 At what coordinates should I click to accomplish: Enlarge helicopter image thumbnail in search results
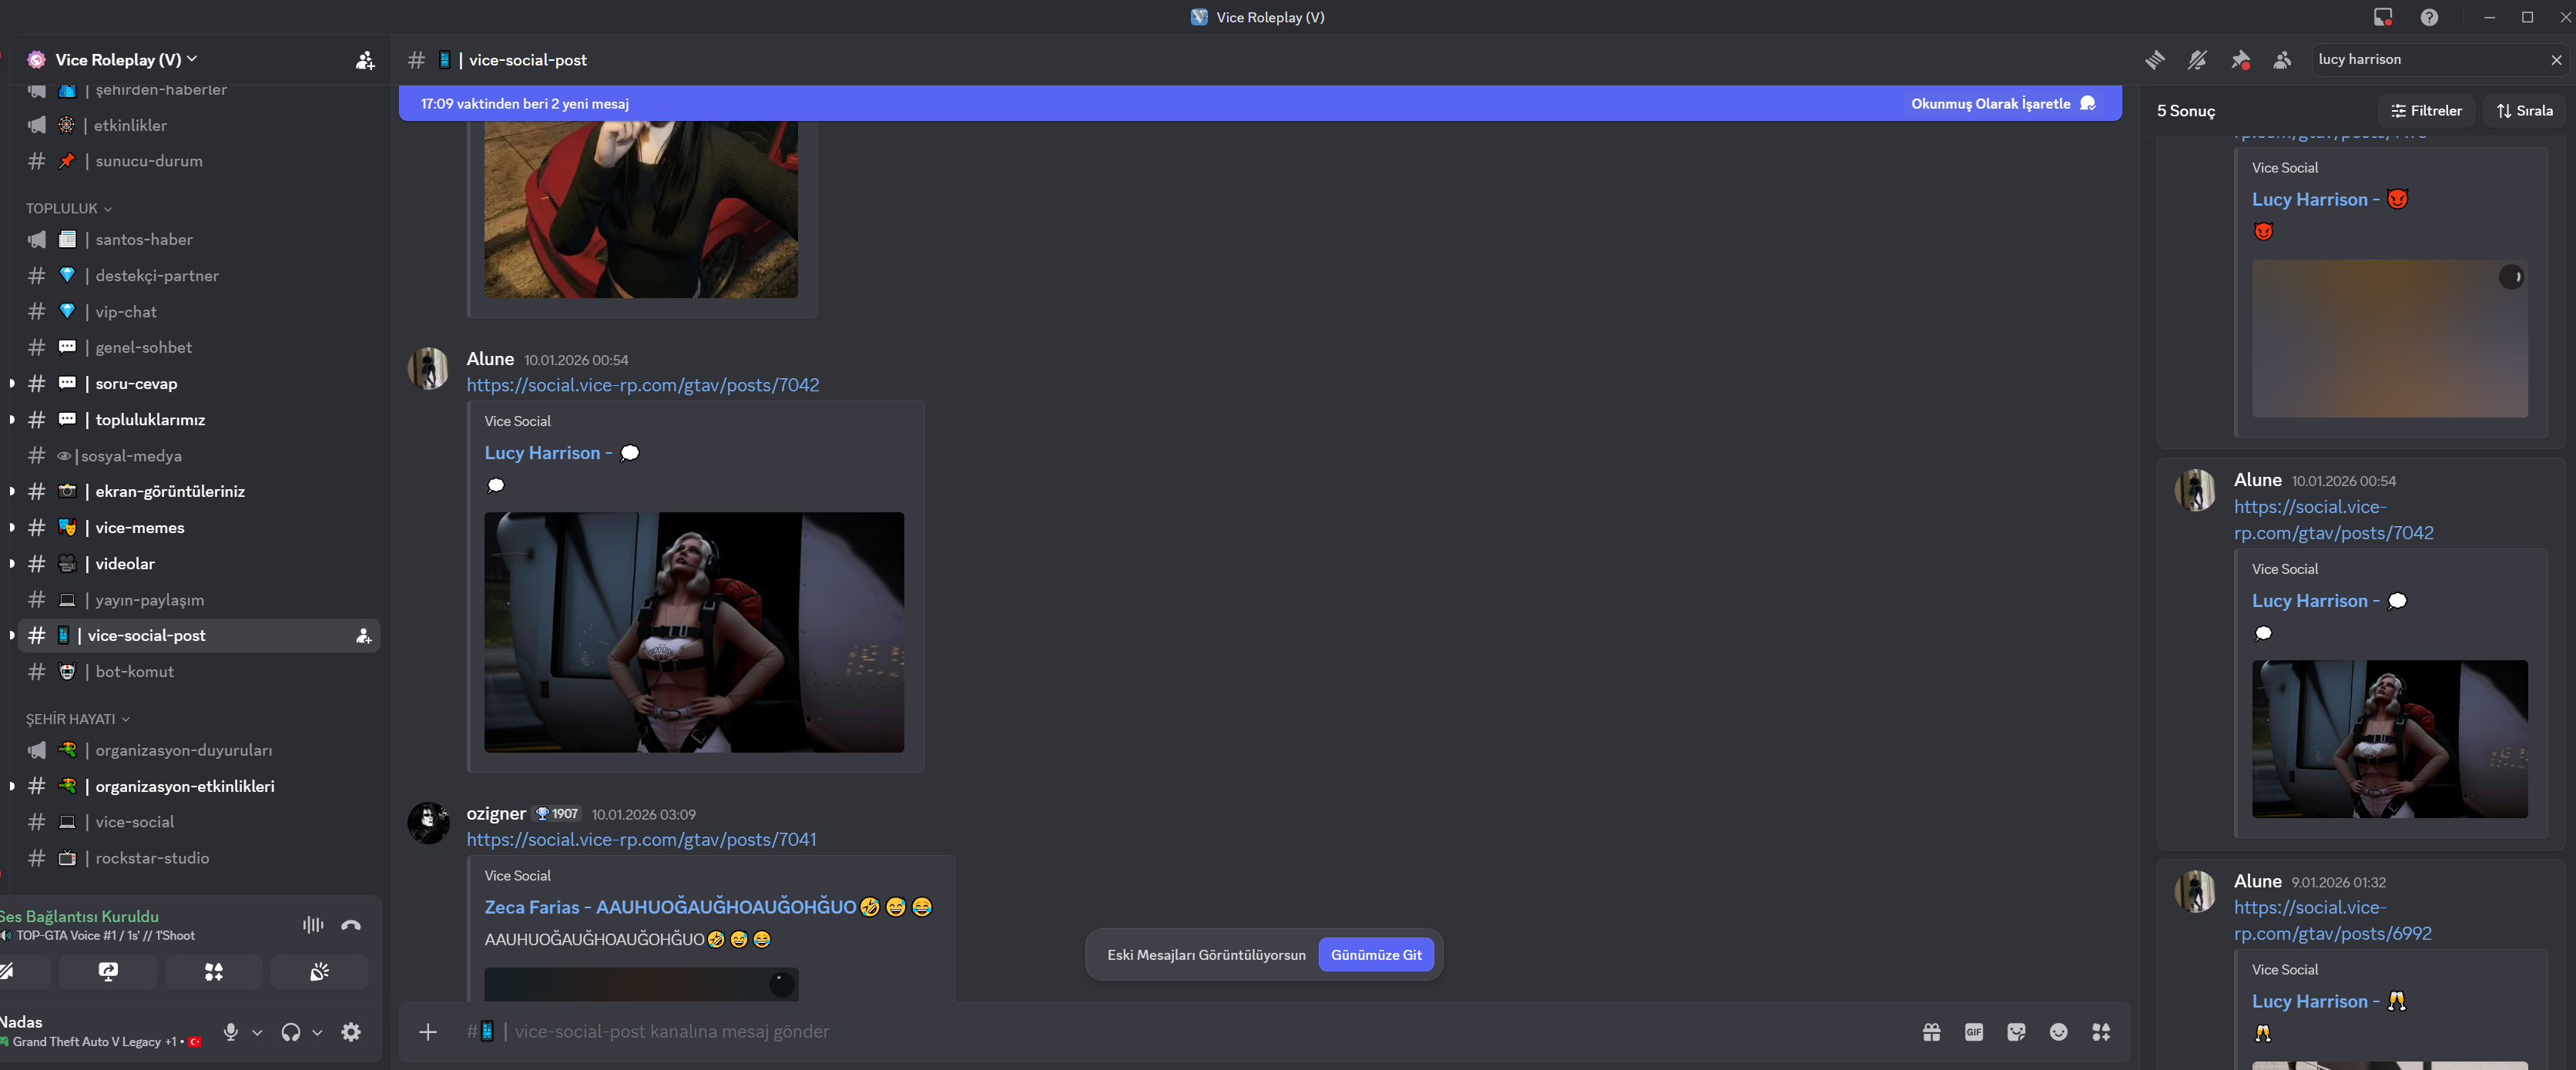pos(2389,739)
